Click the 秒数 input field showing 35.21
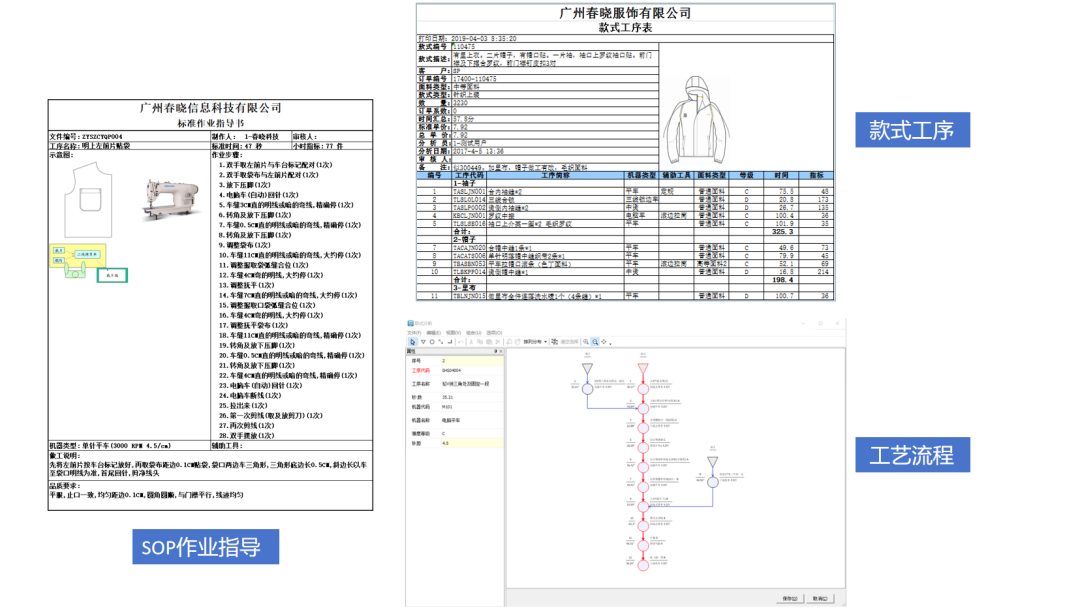 point(450,397)
